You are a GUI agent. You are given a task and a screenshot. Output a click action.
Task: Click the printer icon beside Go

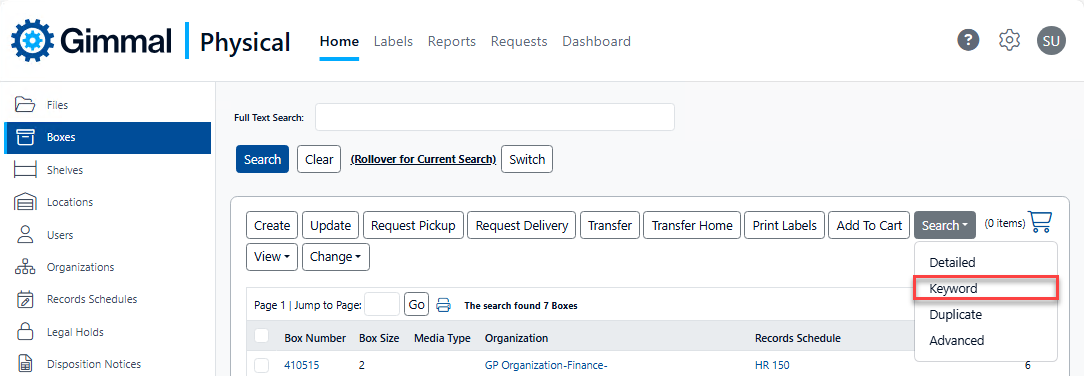tap(444, 305)
